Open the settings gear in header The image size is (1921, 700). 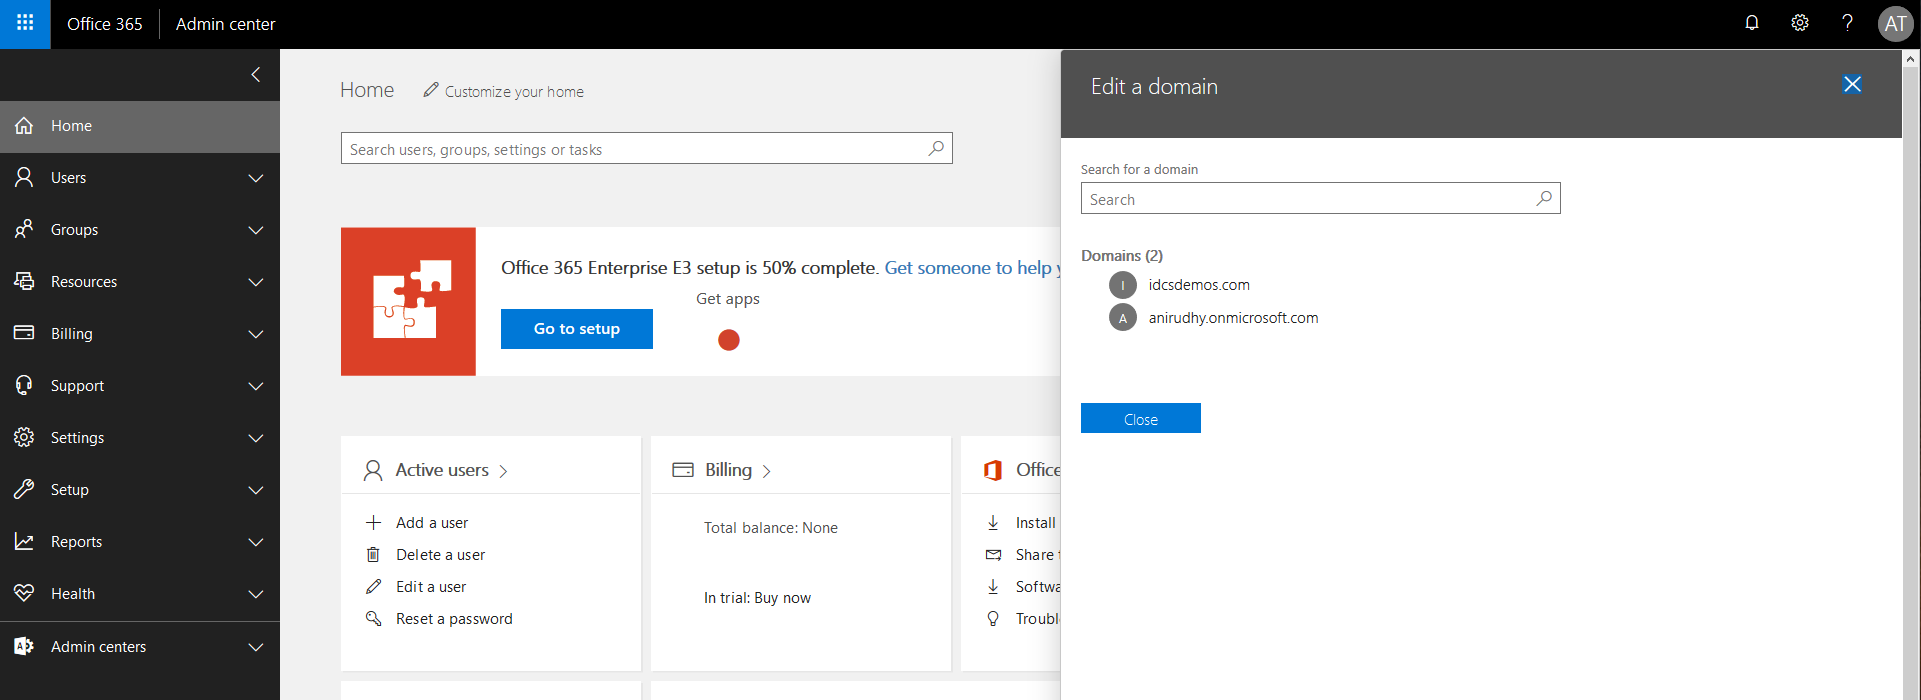coord(1800,23)
